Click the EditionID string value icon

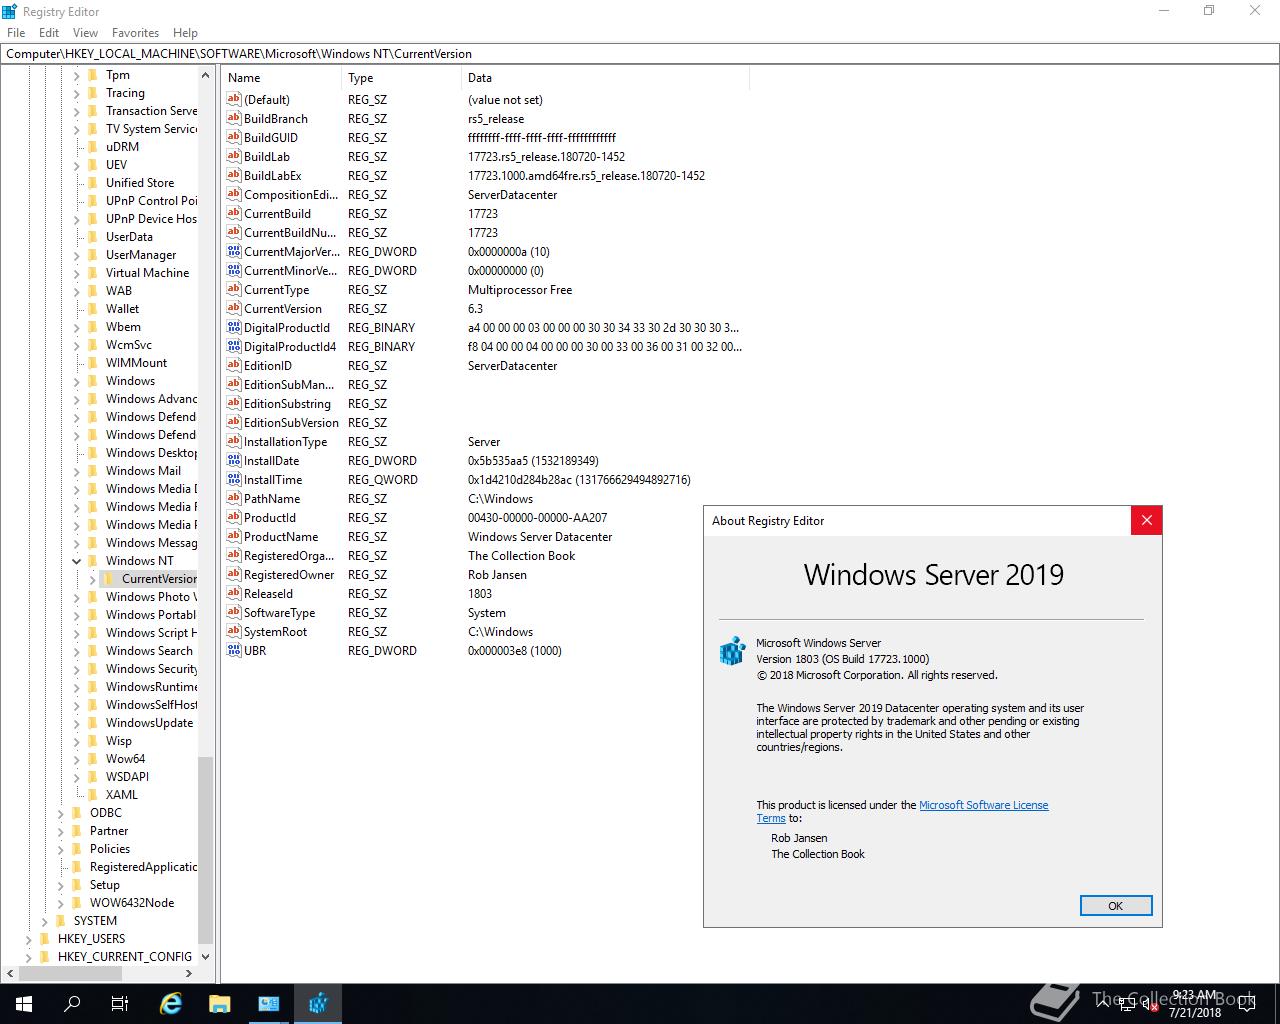pos(234,365)
